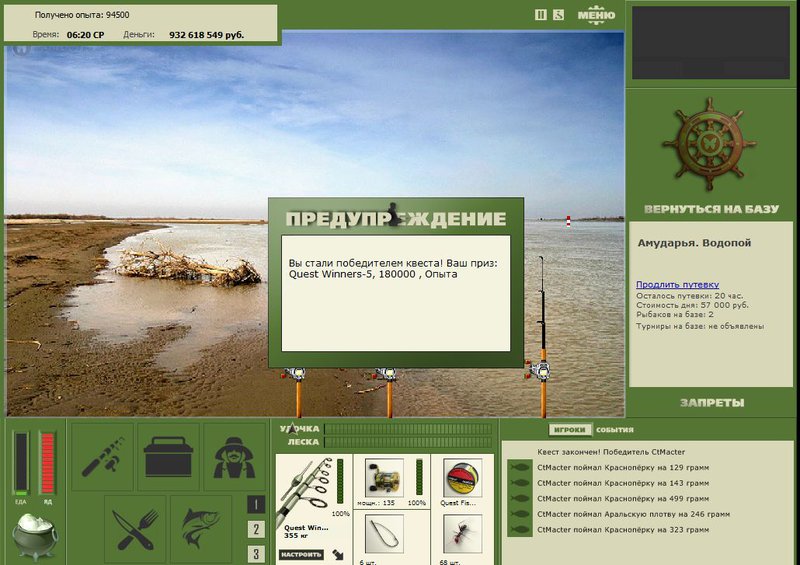
Task: Select rod slot 2
Action: 256,529
